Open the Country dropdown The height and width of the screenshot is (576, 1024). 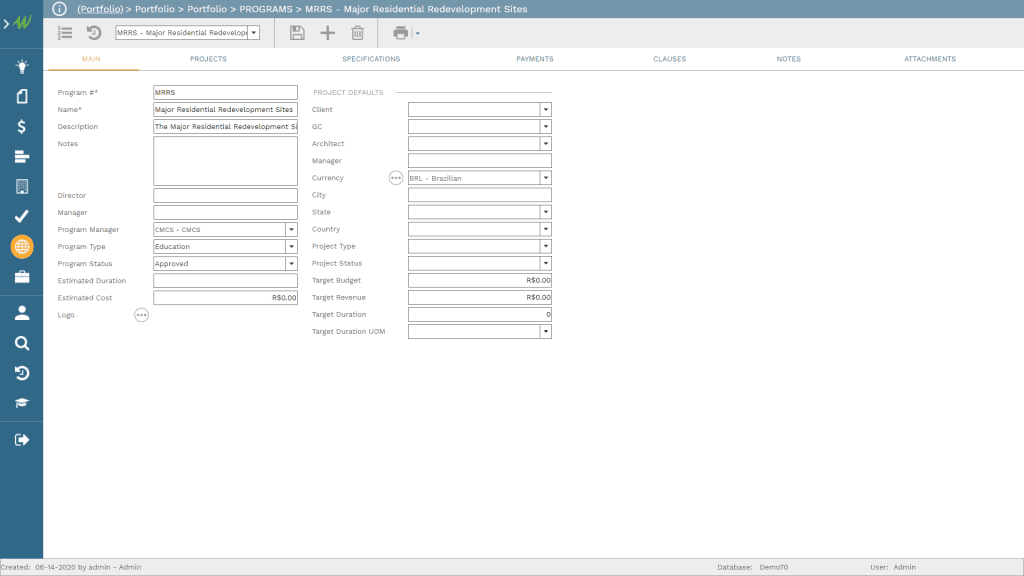(545, 229)
